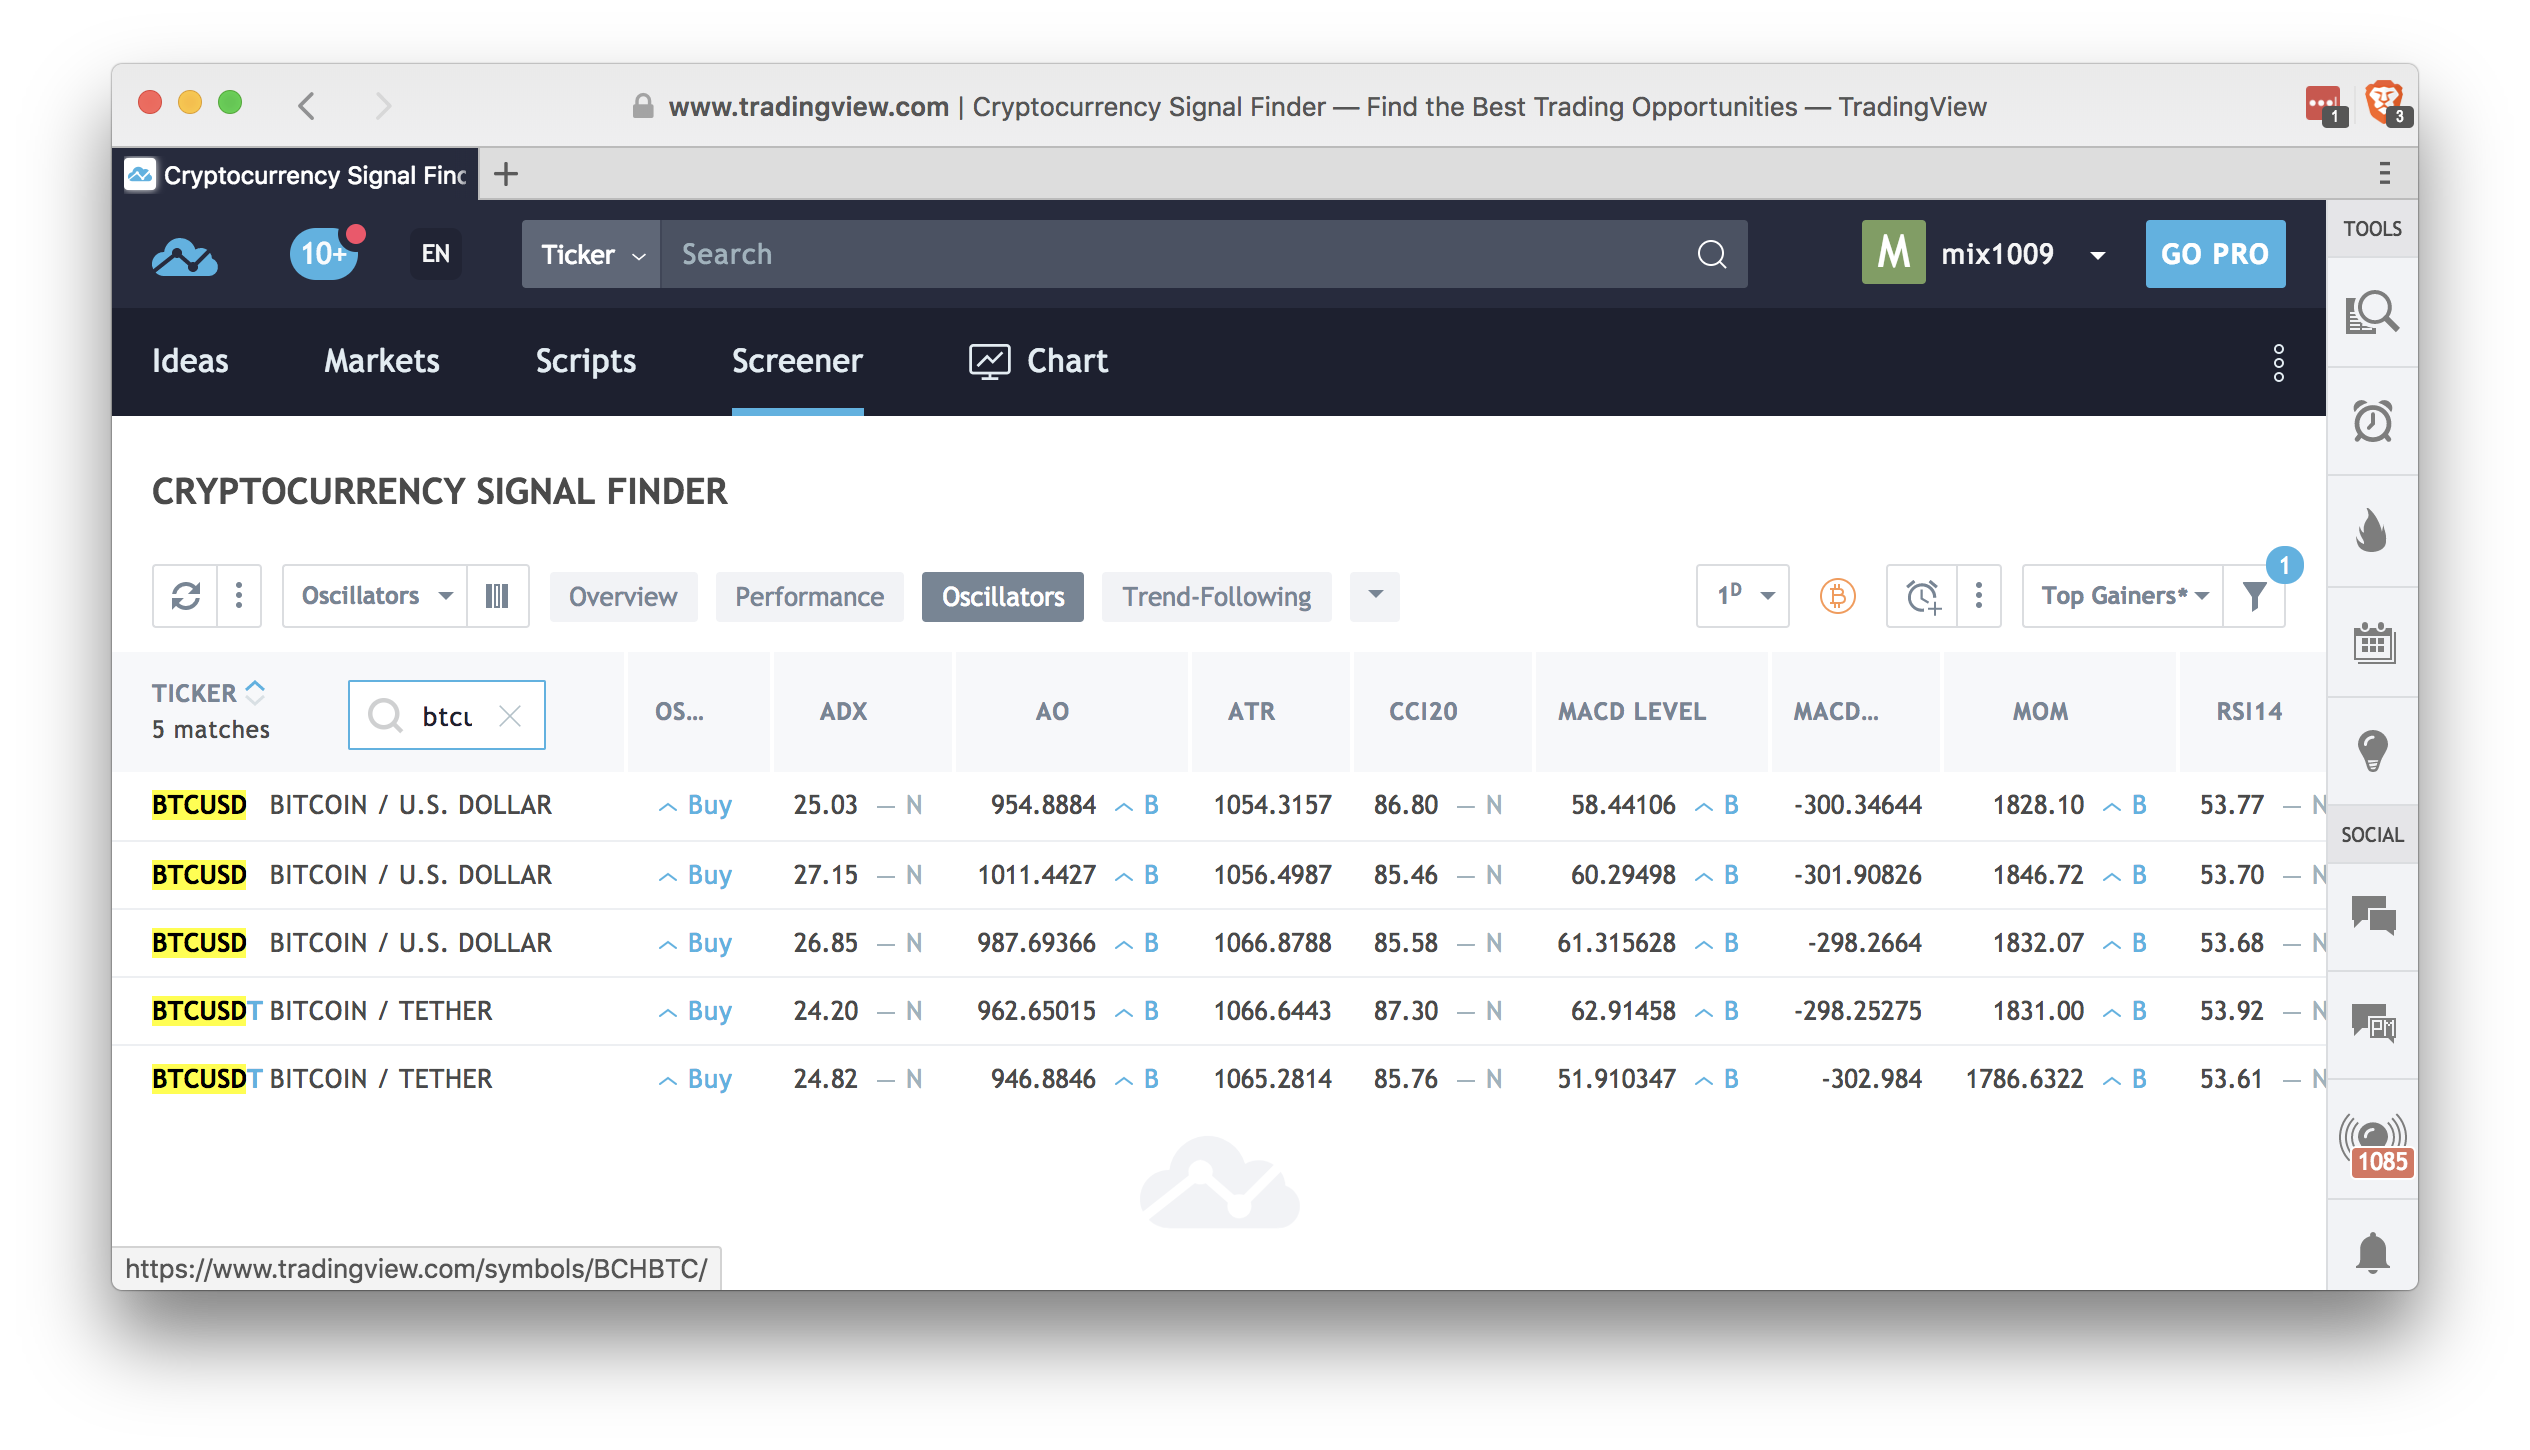Sort by the MOM column header
The image size is (2530, 1450).
(x=2039, y=711)
